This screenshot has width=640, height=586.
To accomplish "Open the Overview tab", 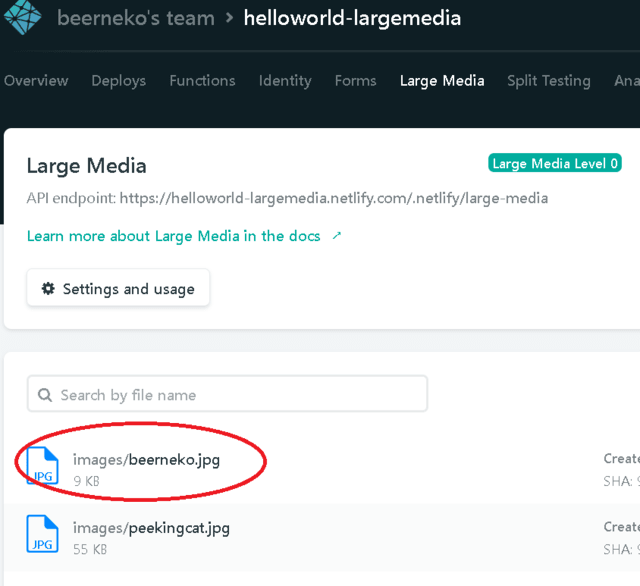I will (36, 81).
